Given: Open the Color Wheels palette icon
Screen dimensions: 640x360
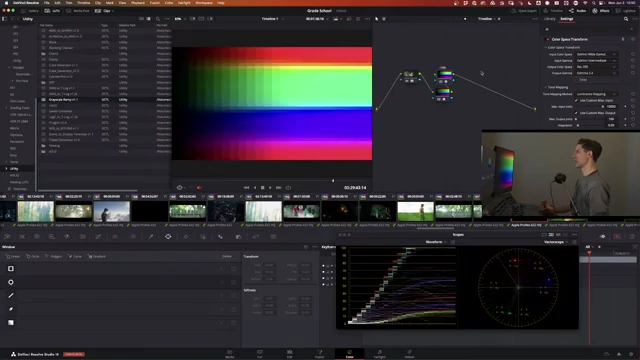Looking at the screenshot, I should pyautogui.click(x=37, y=236).
